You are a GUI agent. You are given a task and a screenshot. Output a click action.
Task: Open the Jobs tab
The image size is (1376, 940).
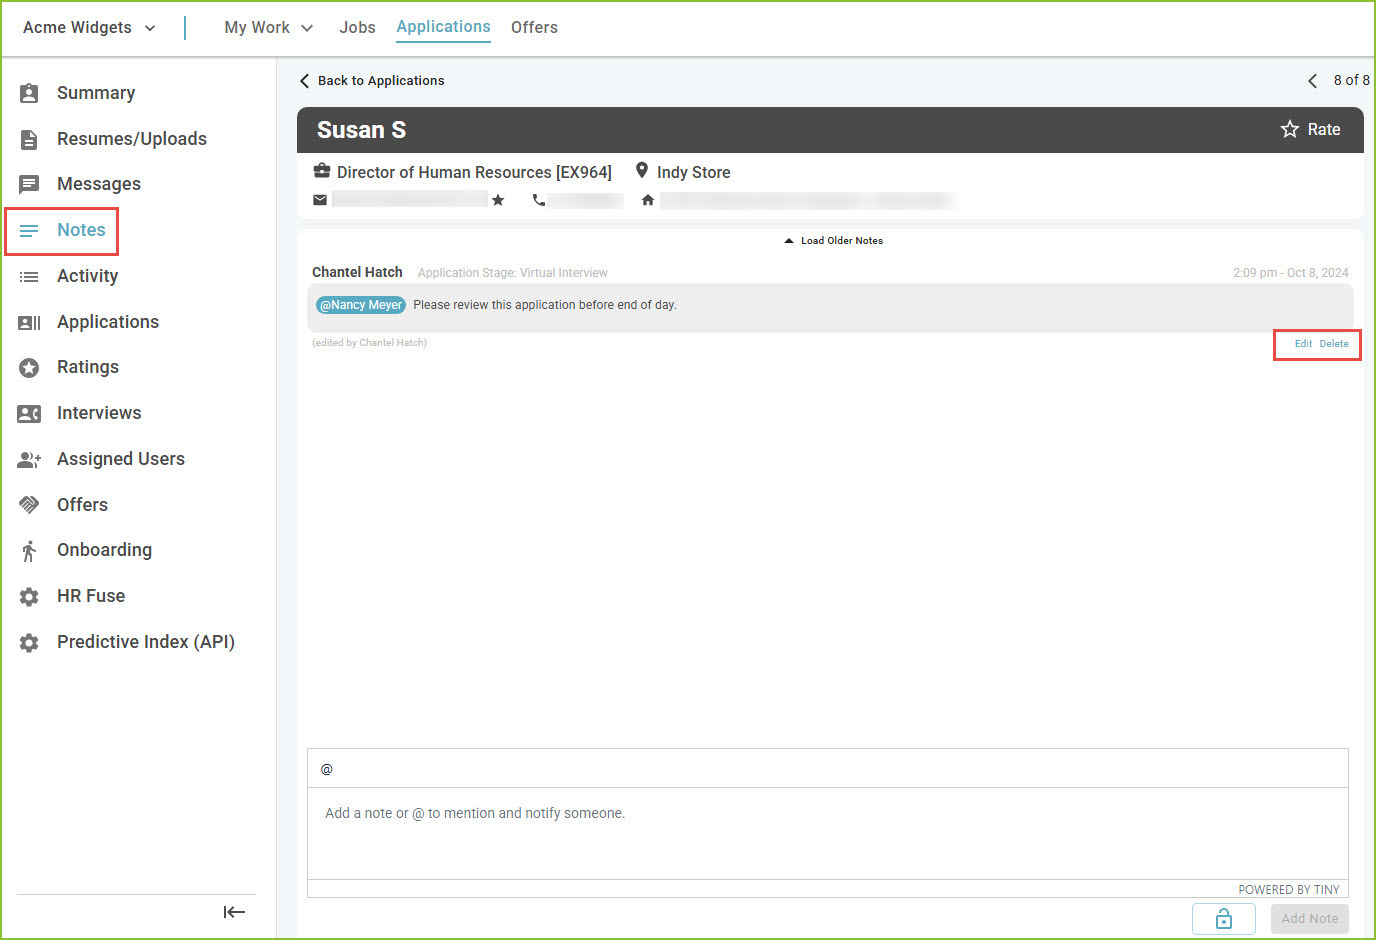(x=357, y=28)
